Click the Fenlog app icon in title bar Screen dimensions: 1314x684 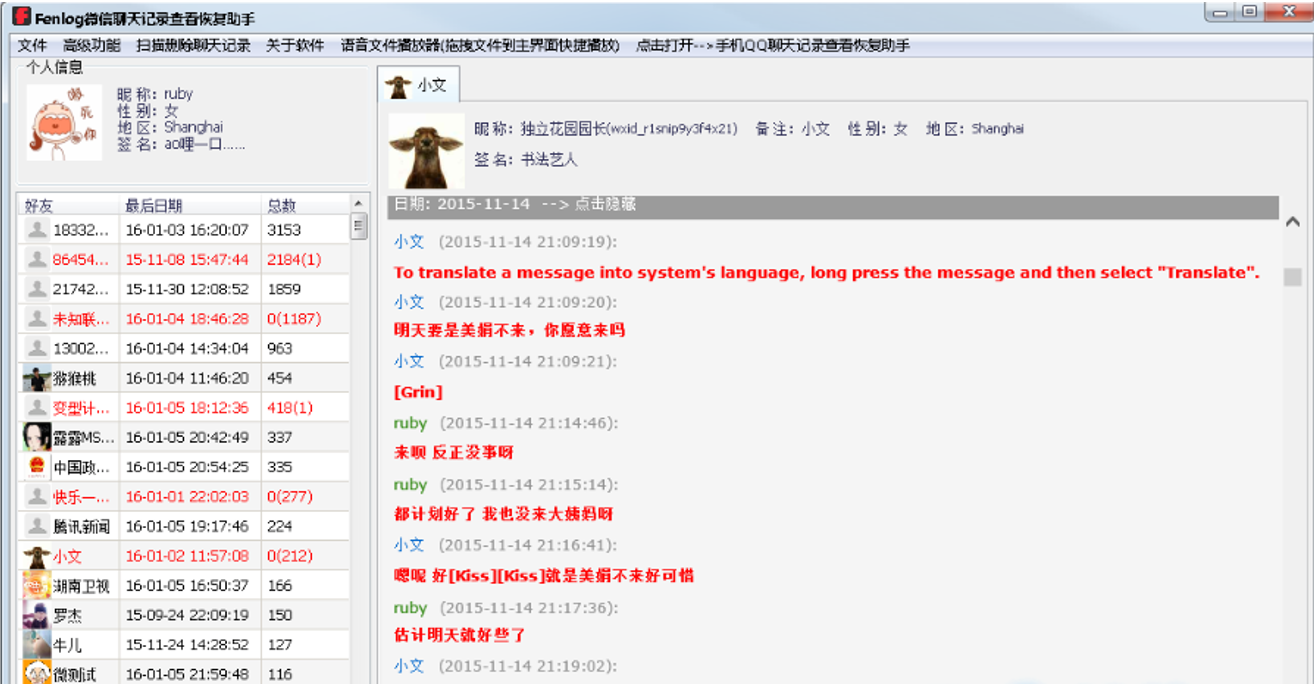(x=20, y=17)
